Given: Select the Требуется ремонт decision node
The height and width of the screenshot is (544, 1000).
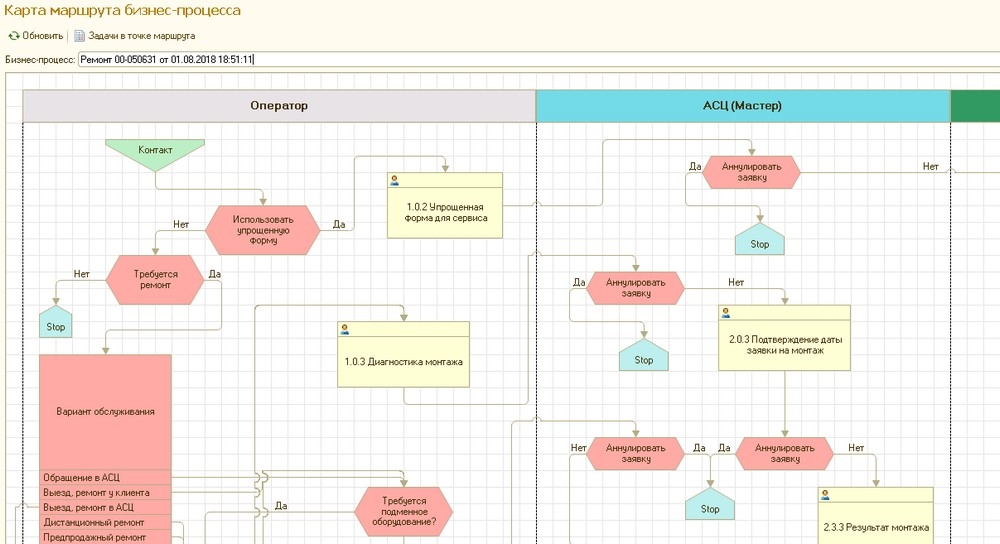Looking at the screenshot, I should coord(154,278).
